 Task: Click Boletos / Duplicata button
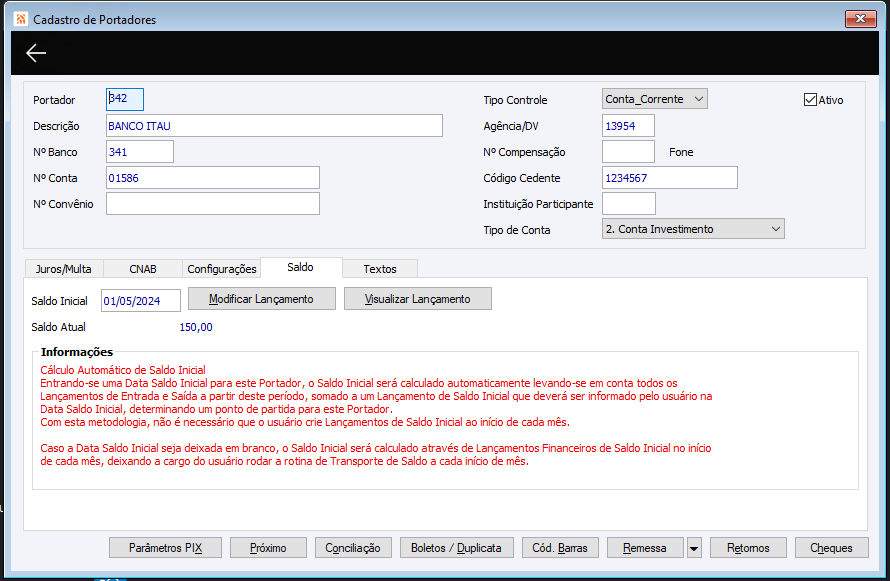[456, 548]
